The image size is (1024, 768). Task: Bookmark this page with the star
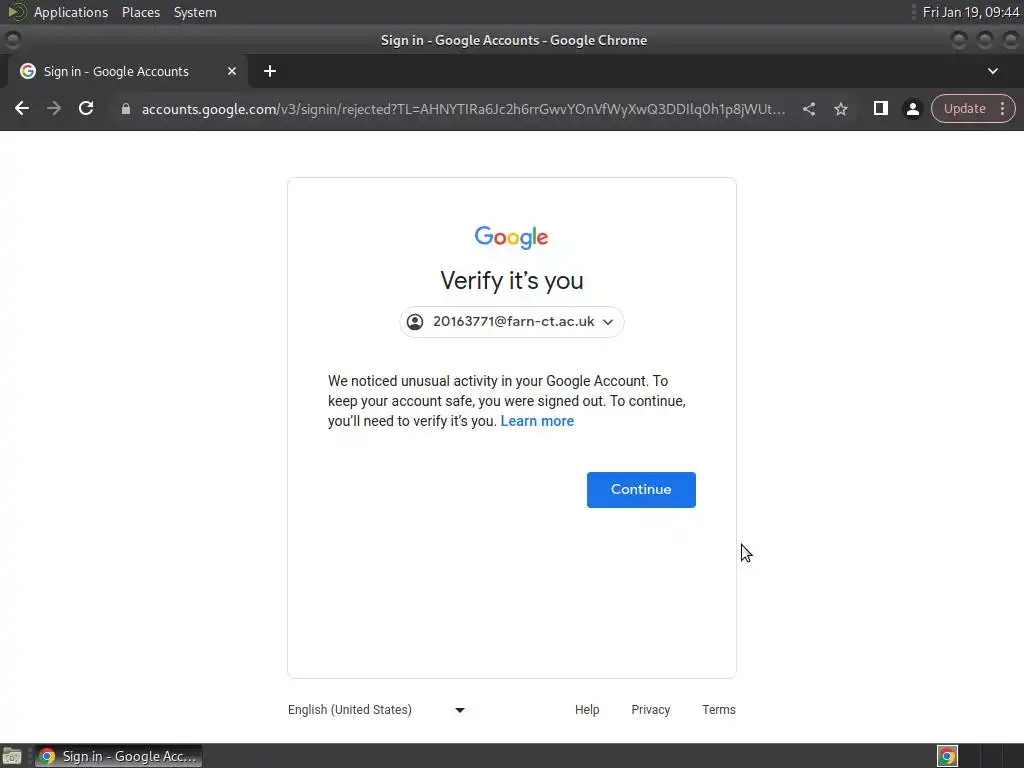[x=840, y=109]
